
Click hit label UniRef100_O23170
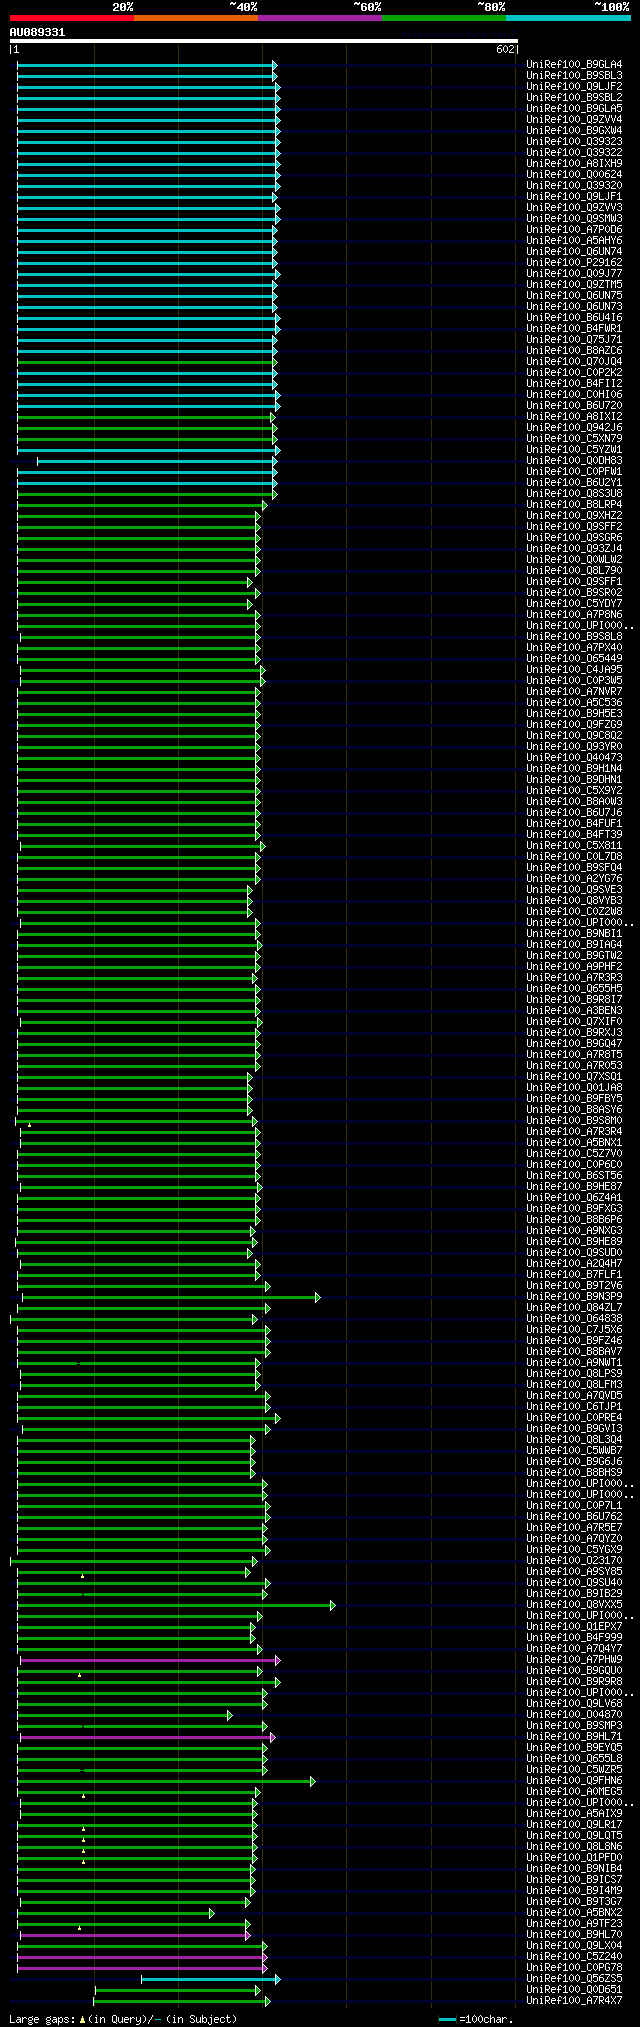click(x=574, y=1561)
